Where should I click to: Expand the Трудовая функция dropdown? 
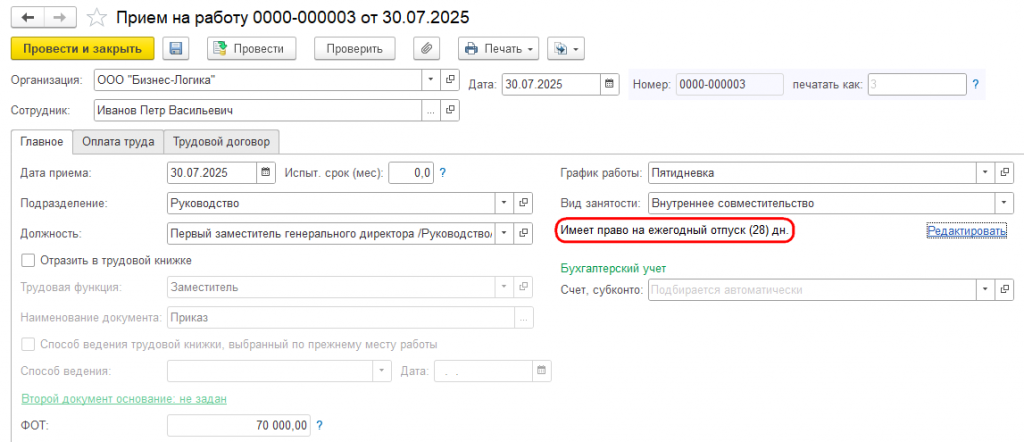click(504, 287)
